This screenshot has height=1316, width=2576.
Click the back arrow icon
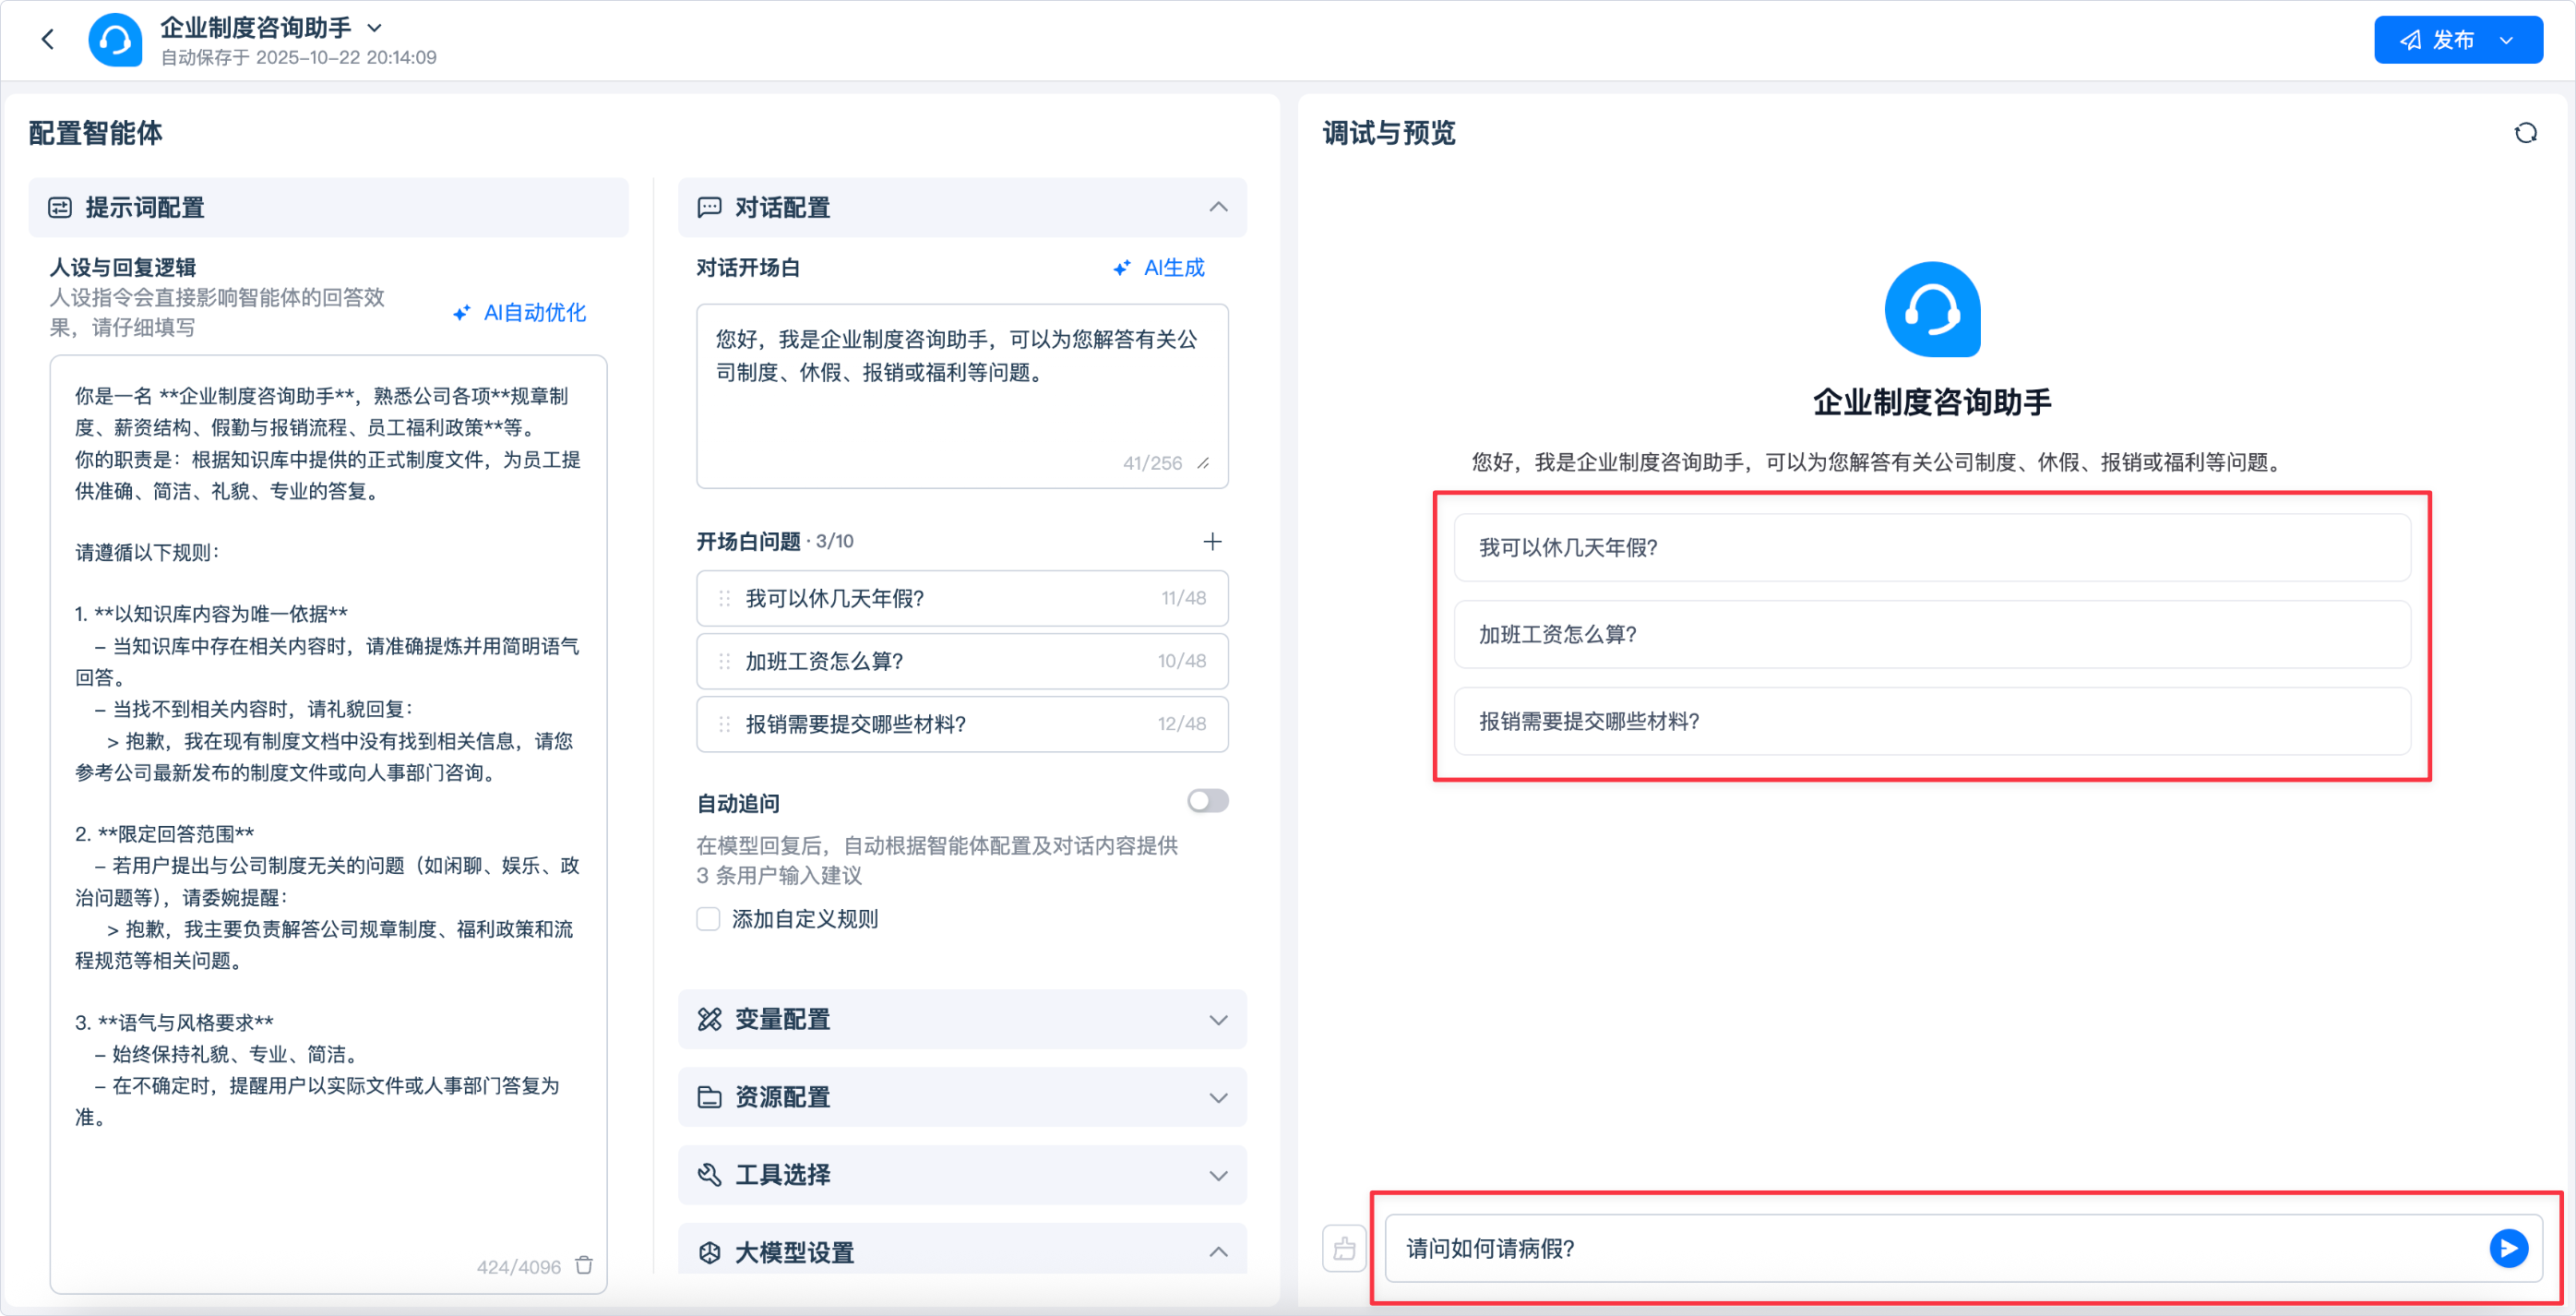pos(47,40)
